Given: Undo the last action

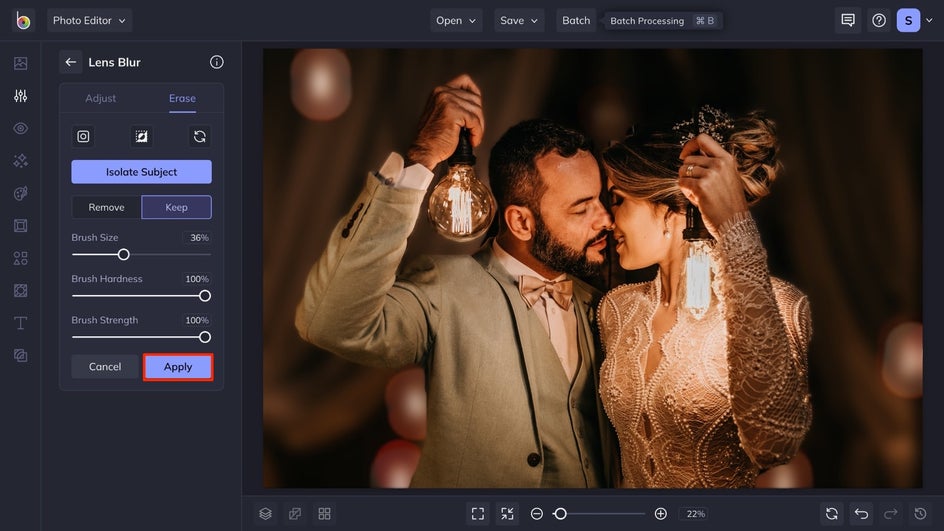Looking at the screenshot, I should 862,514.
